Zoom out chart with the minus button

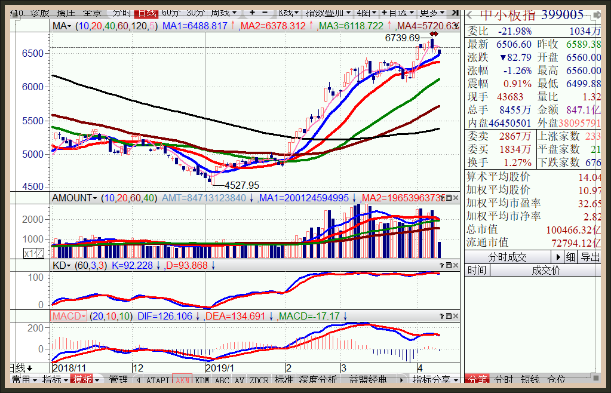[265, 13]
